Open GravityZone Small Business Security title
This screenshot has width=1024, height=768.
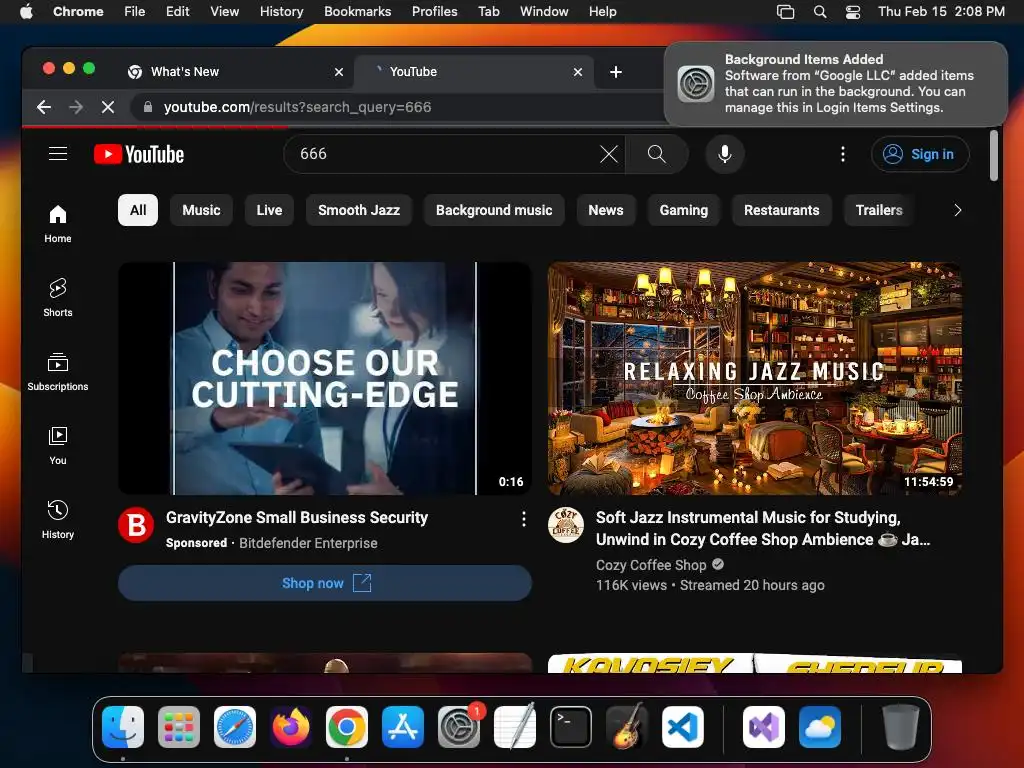tap(296, 518)
